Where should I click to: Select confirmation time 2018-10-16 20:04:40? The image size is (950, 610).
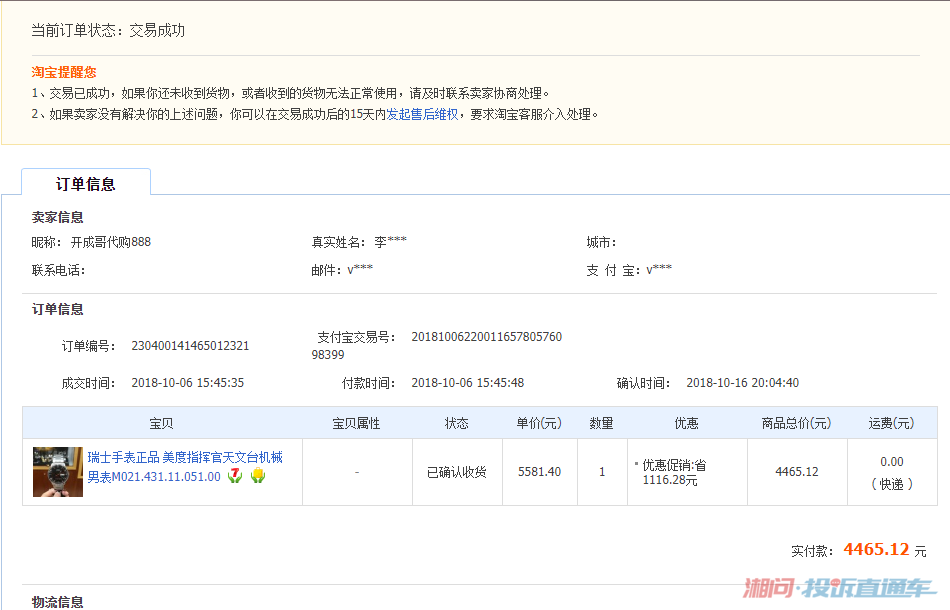[x=743, y=383]
